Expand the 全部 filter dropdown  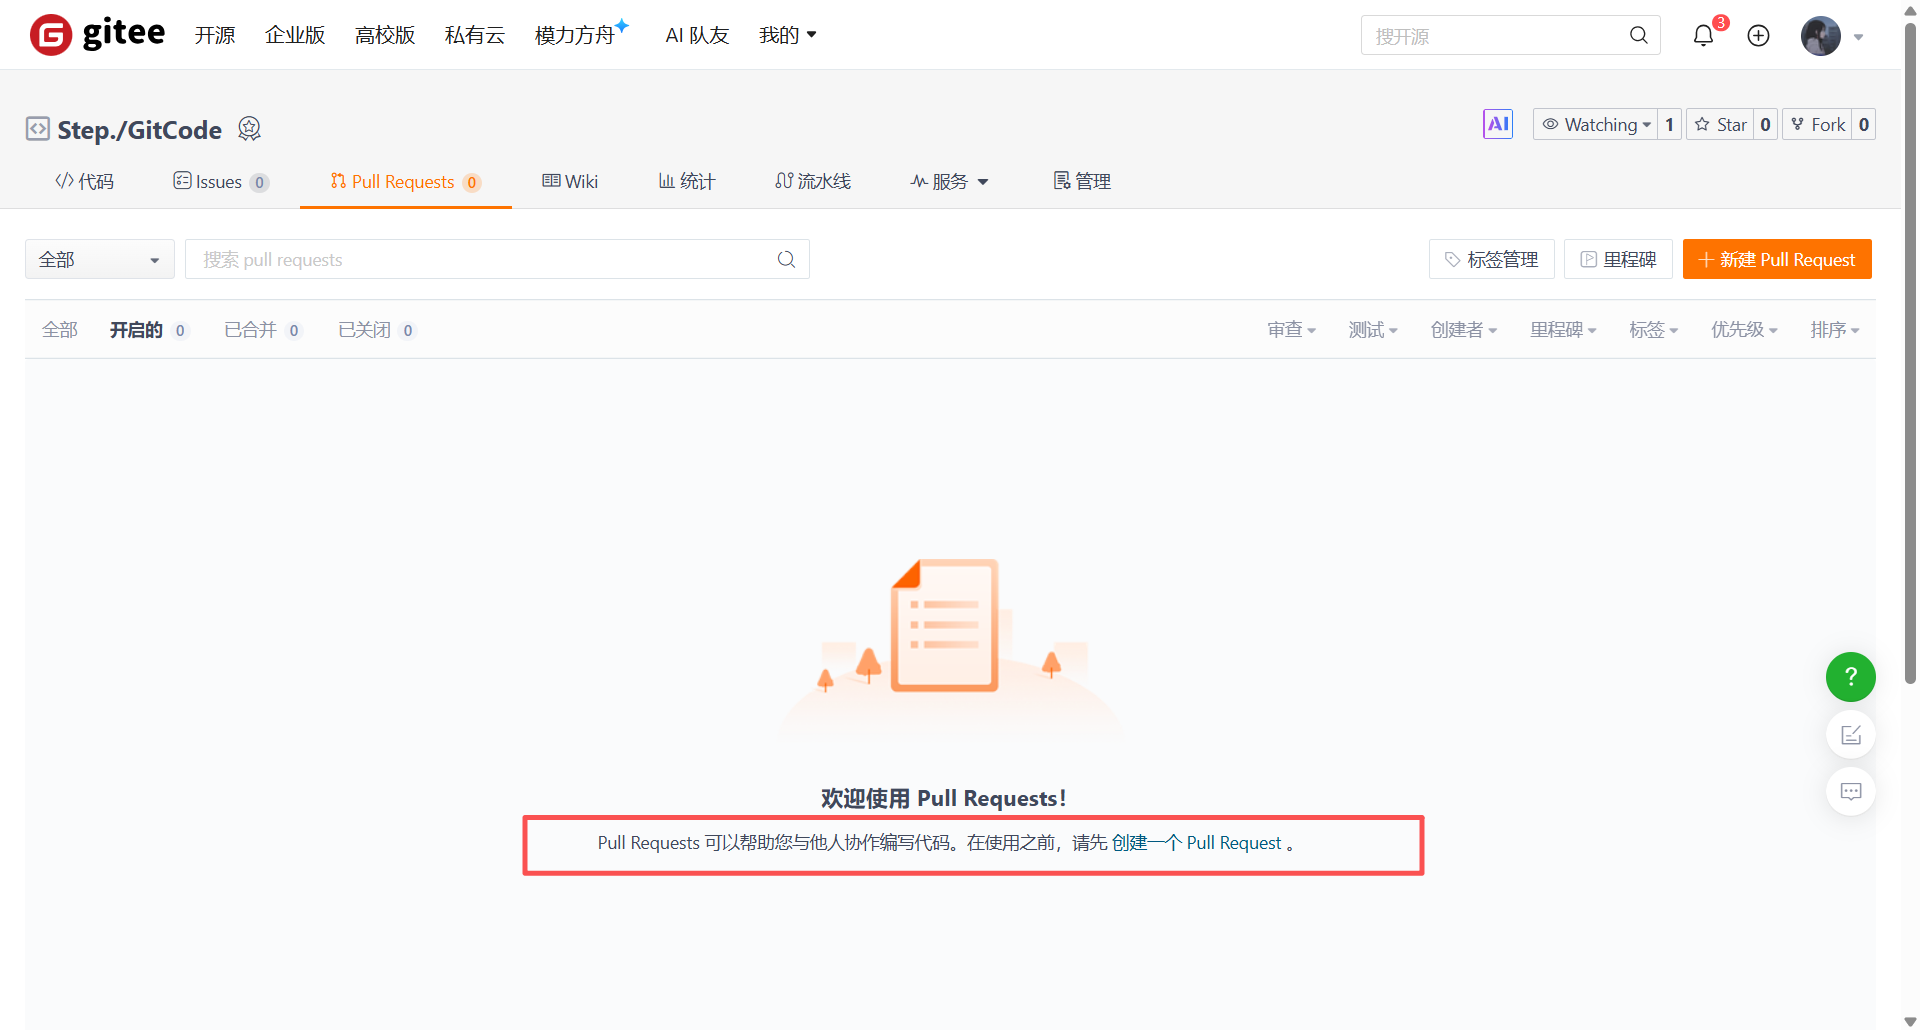tap(100, 259)
